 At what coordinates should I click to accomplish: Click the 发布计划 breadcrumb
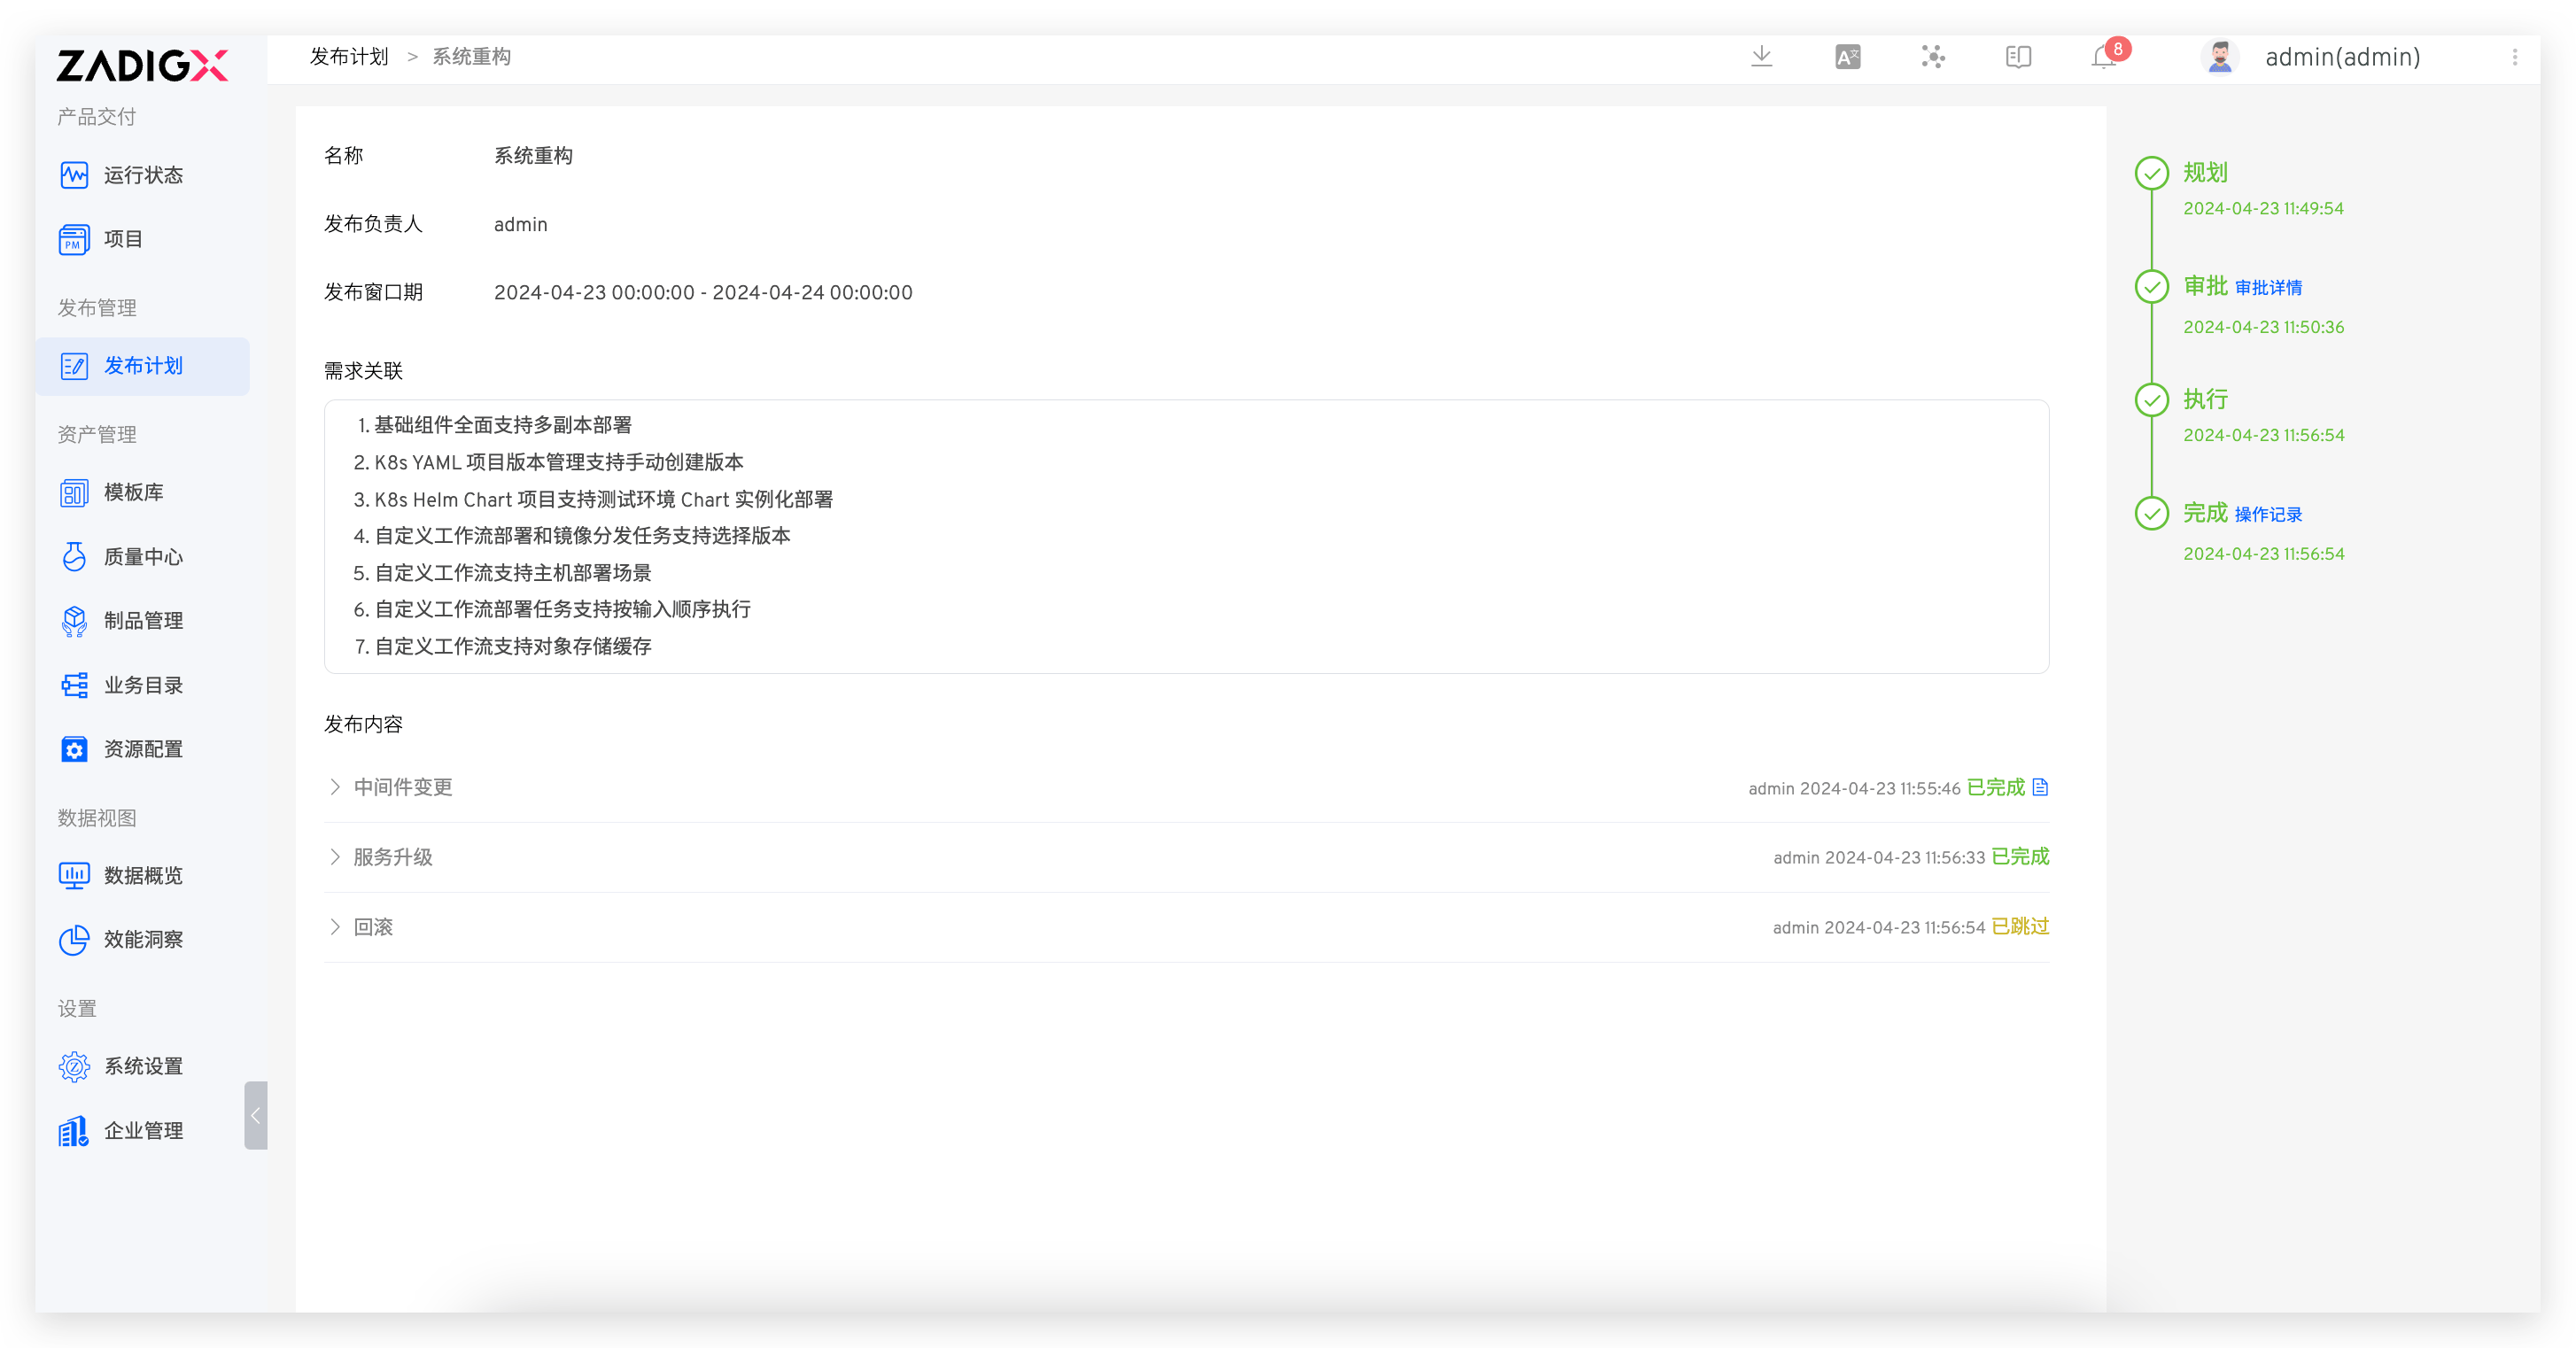point(349,57)
